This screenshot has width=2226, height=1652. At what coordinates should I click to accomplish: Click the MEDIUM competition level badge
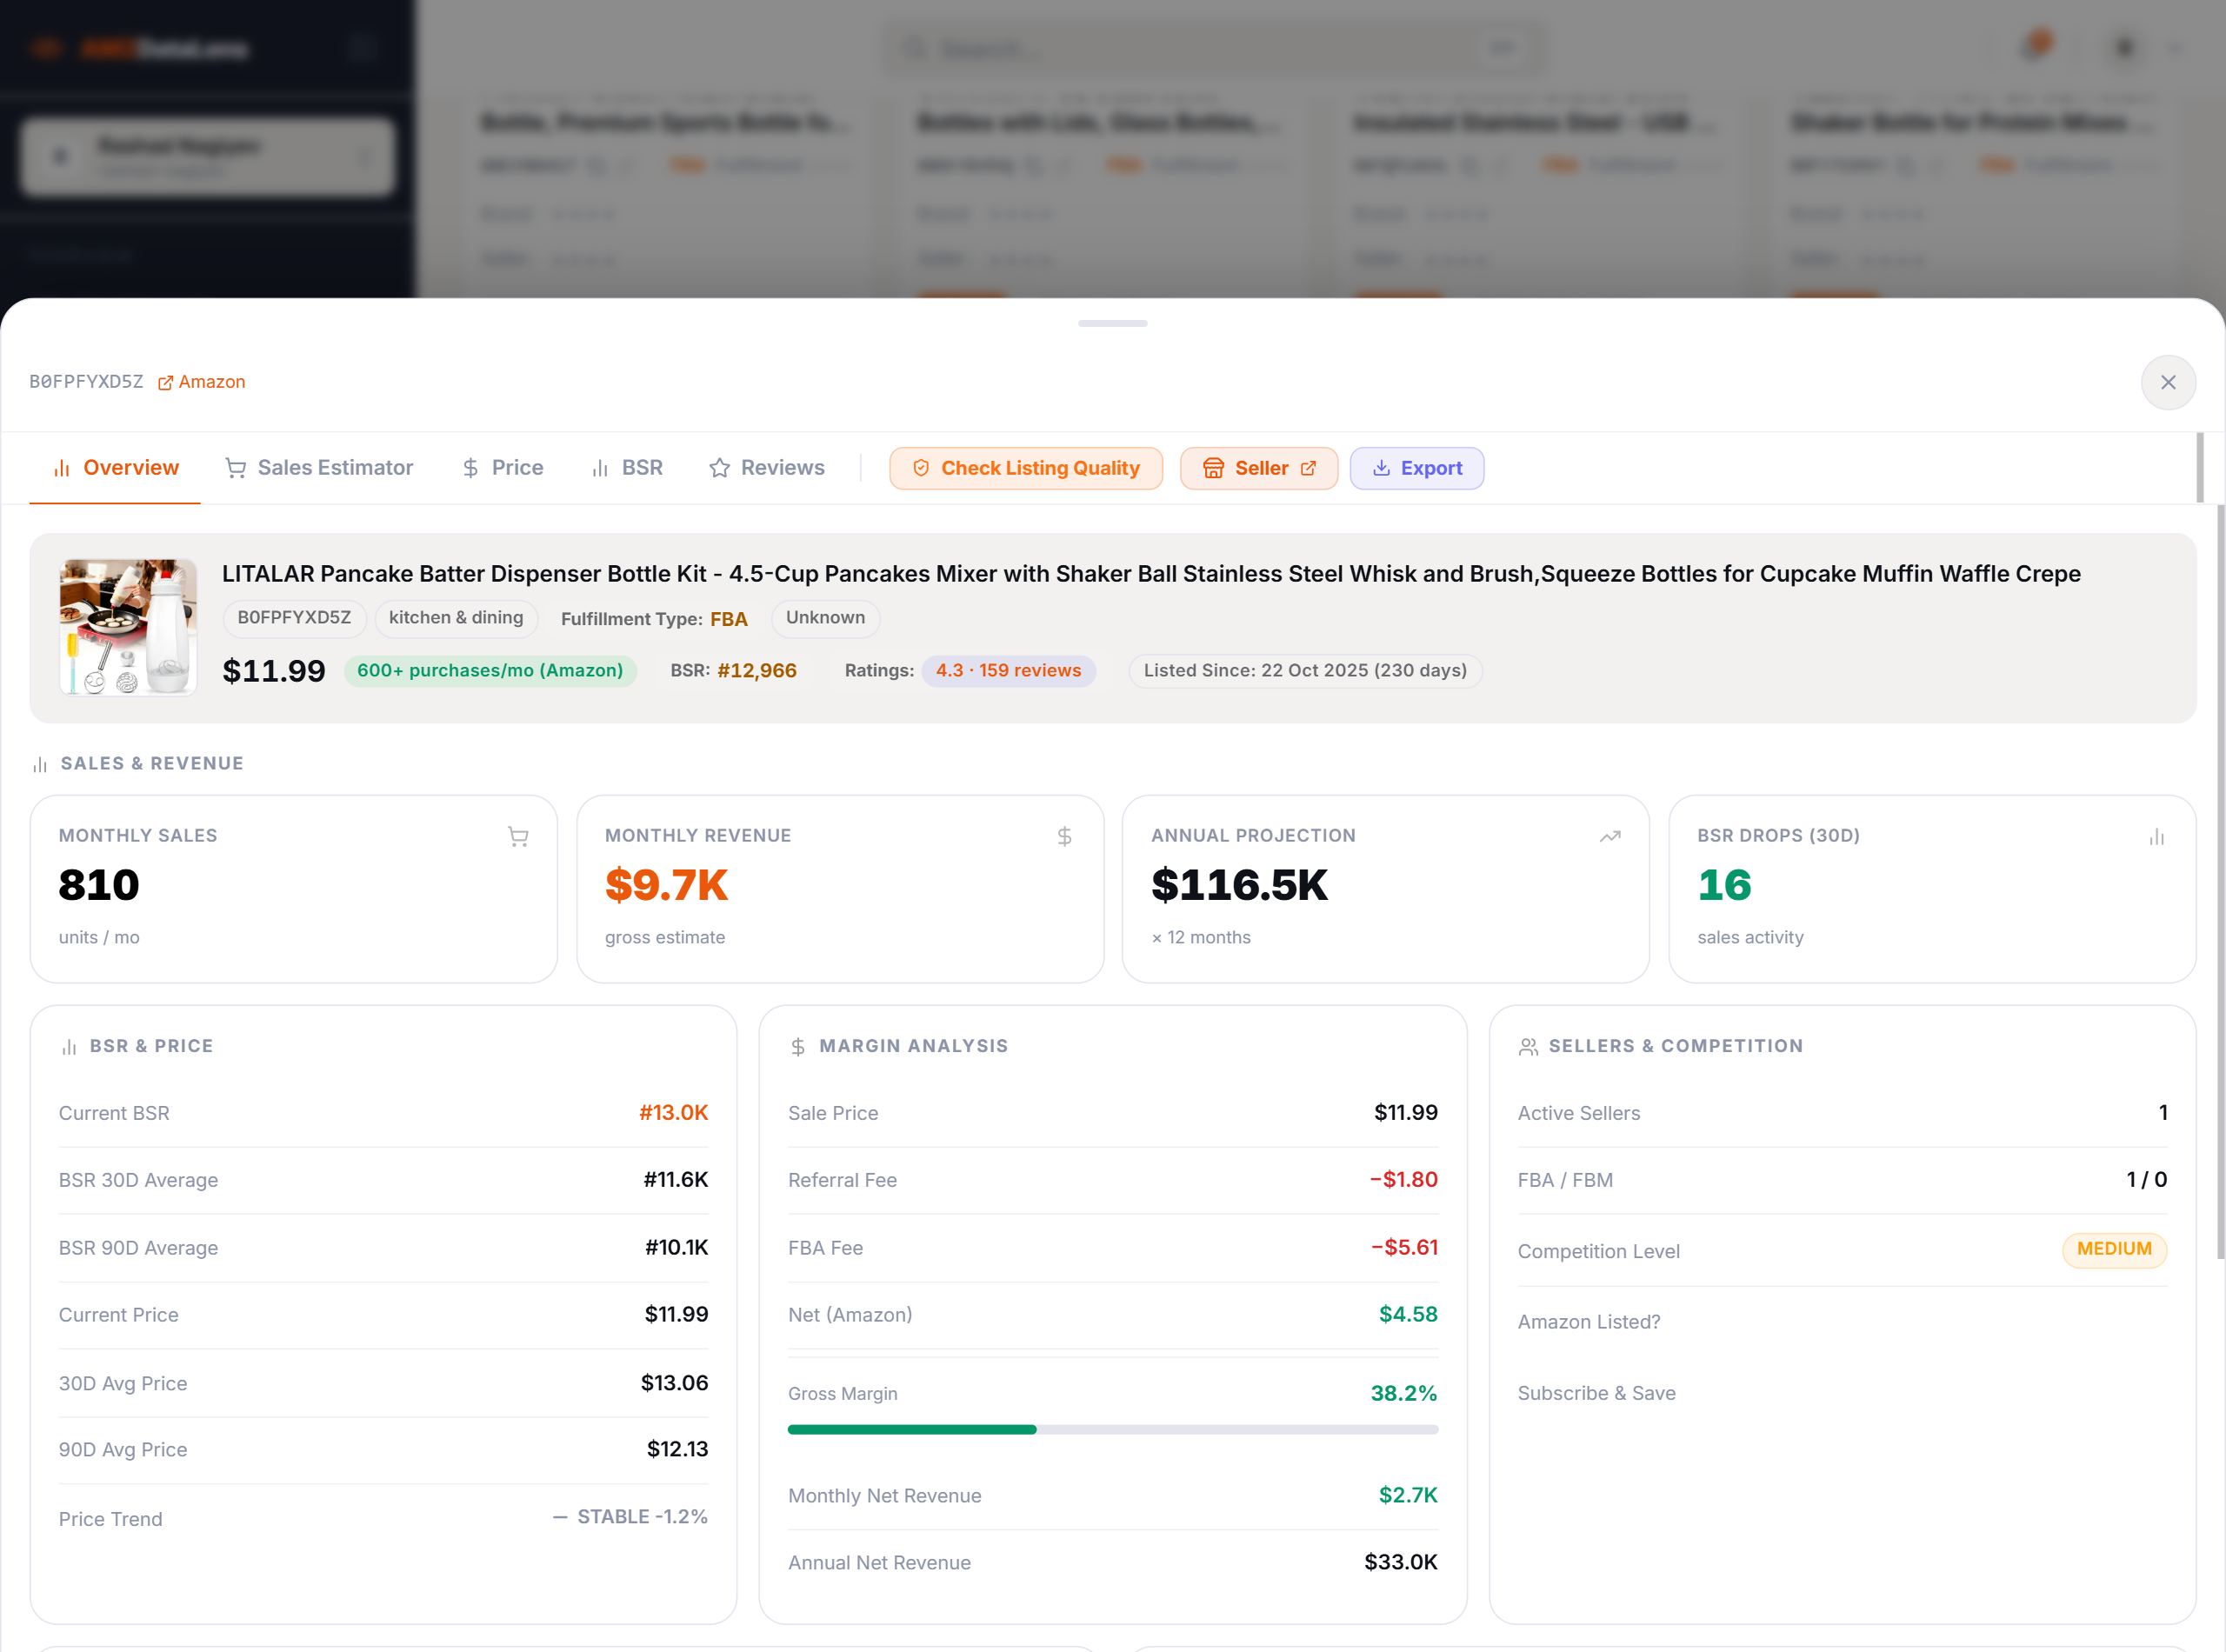(2114, 1250)
